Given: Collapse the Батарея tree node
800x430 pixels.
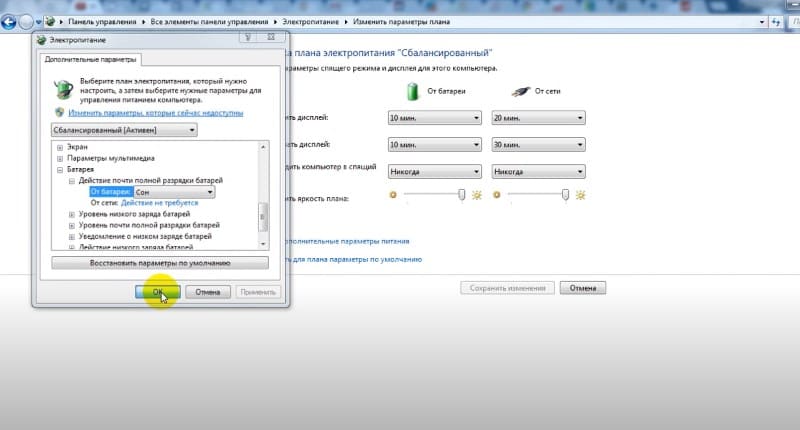Looking at the screenshot, I should point(60,170).
